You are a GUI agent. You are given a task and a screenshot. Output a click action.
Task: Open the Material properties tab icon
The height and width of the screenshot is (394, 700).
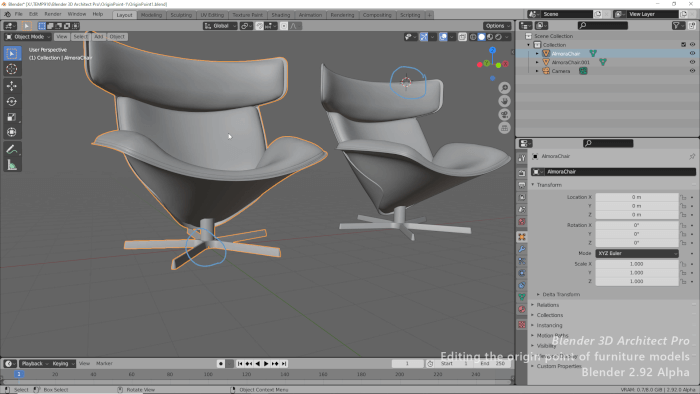point(522,309)
